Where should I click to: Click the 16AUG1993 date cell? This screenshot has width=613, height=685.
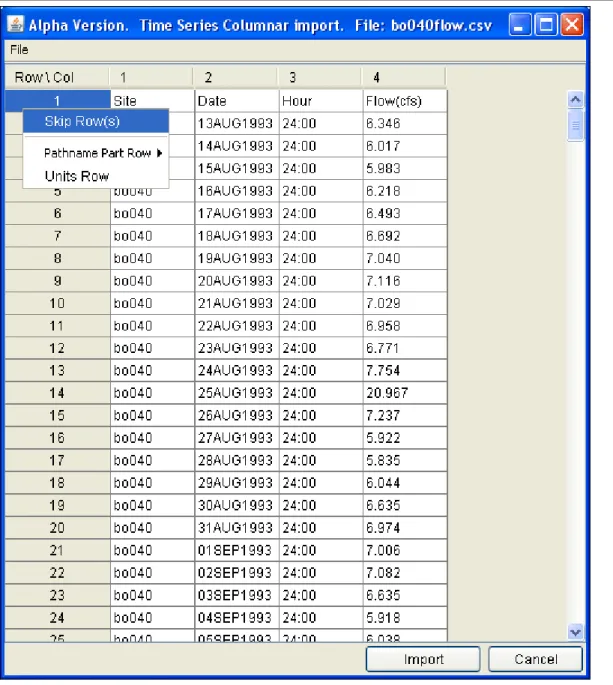237,191
